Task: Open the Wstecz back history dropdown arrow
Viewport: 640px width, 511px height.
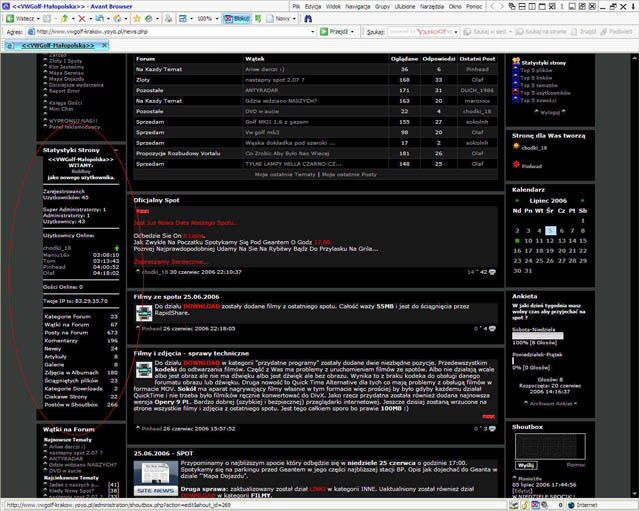Action: coord(38,19)
